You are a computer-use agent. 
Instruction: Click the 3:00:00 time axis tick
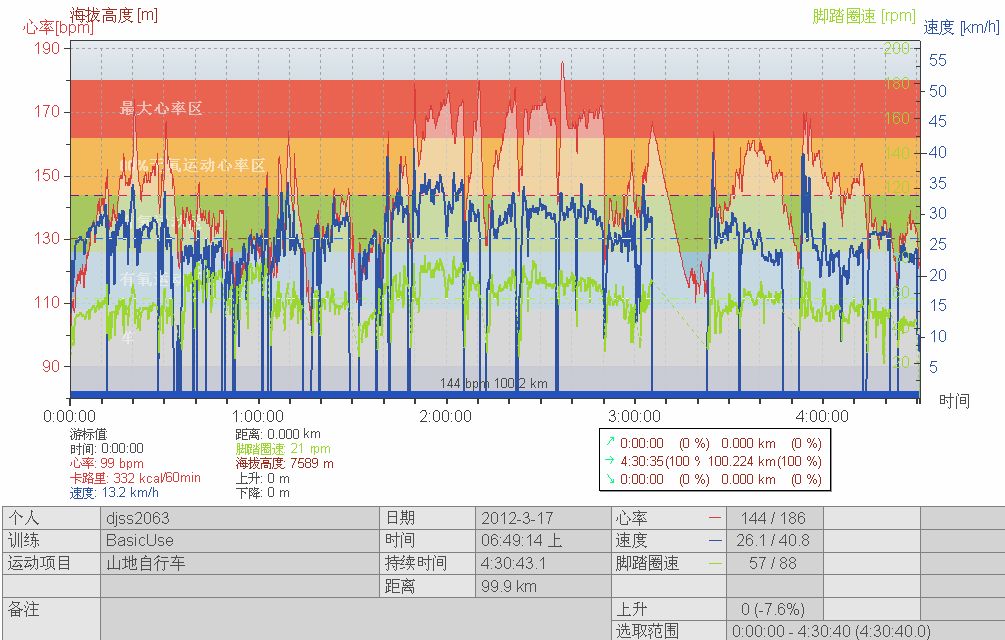pyautogui.click(x=634, y=416)
